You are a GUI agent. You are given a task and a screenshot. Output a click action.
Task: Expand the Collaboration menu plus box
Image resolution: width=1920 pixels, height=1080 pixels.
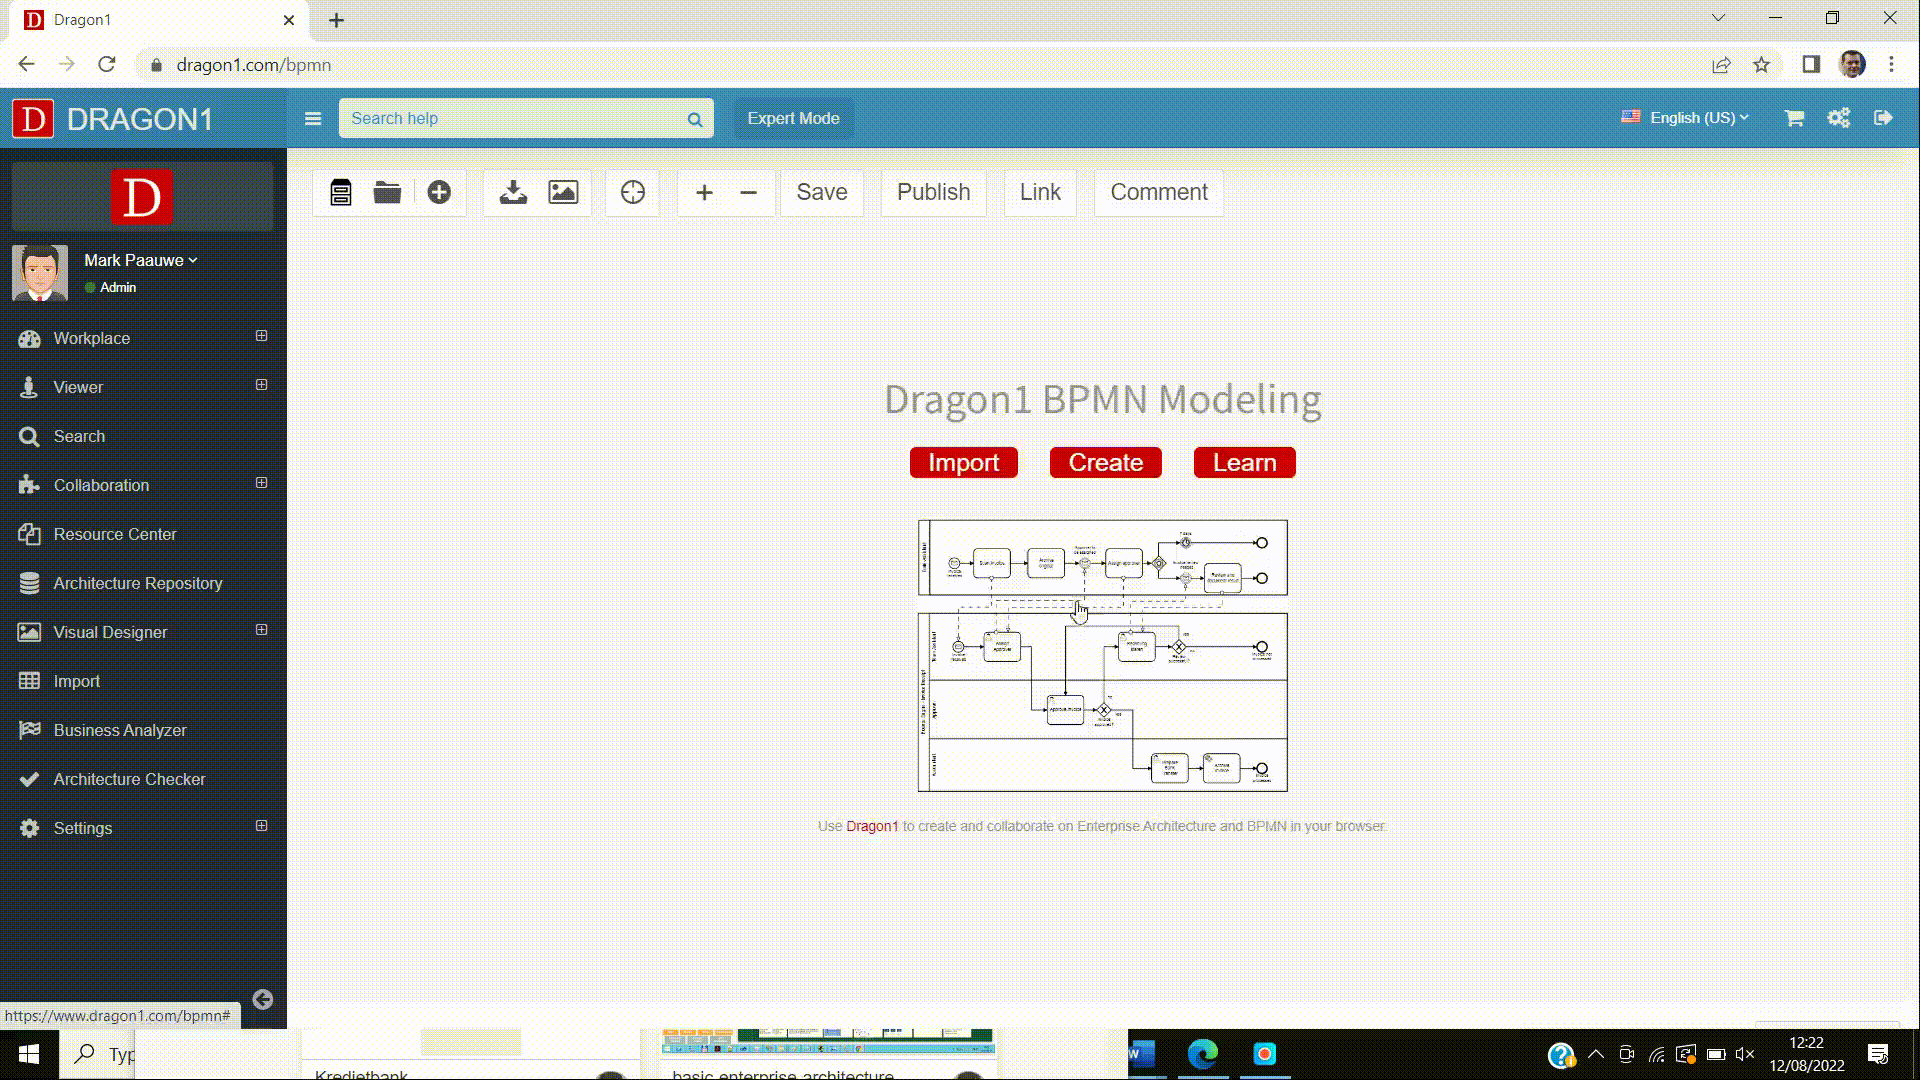tap(262, 483)
